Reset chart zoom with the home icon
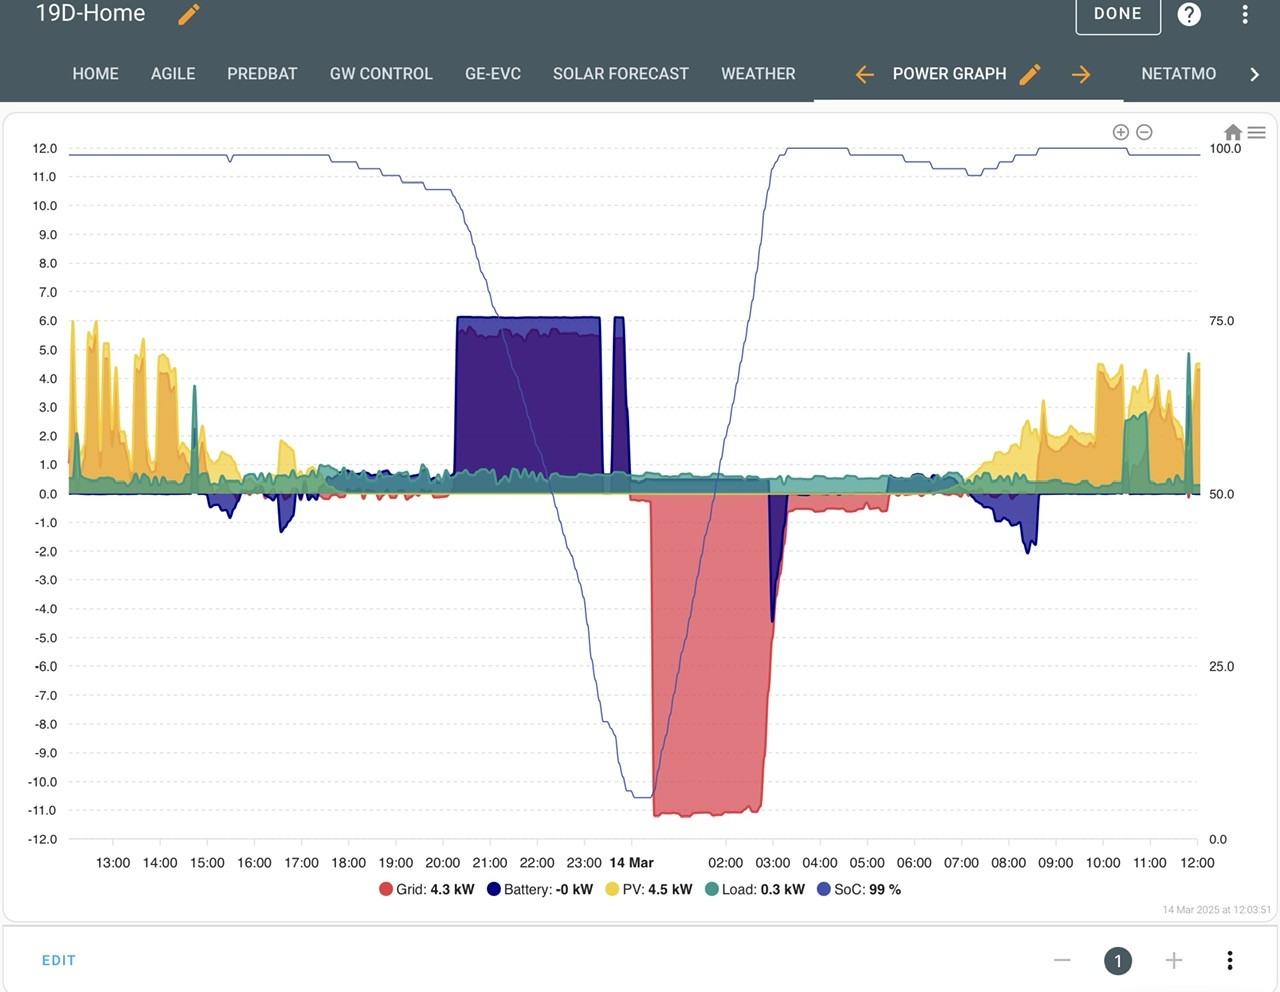The height and width of the screenshot is (992, 1280). 1233,132
